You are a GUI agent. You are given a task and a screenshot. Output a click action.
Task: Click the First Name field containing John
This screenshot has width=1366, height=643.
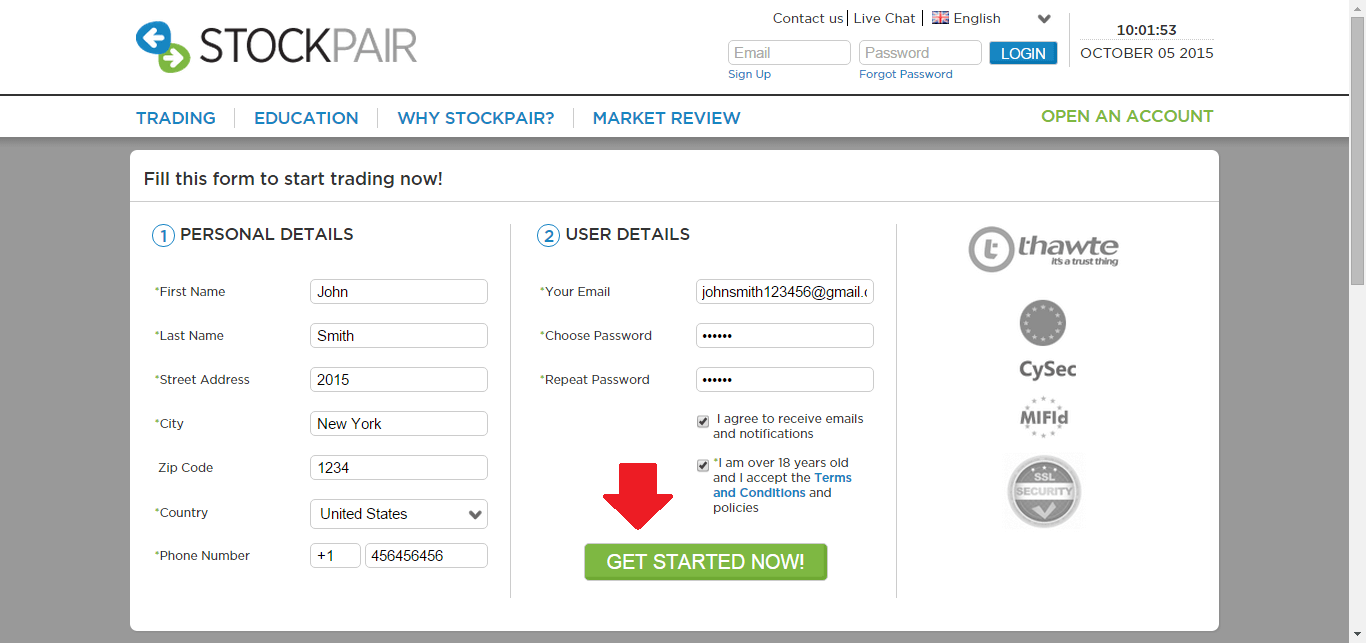coord(399,292)
